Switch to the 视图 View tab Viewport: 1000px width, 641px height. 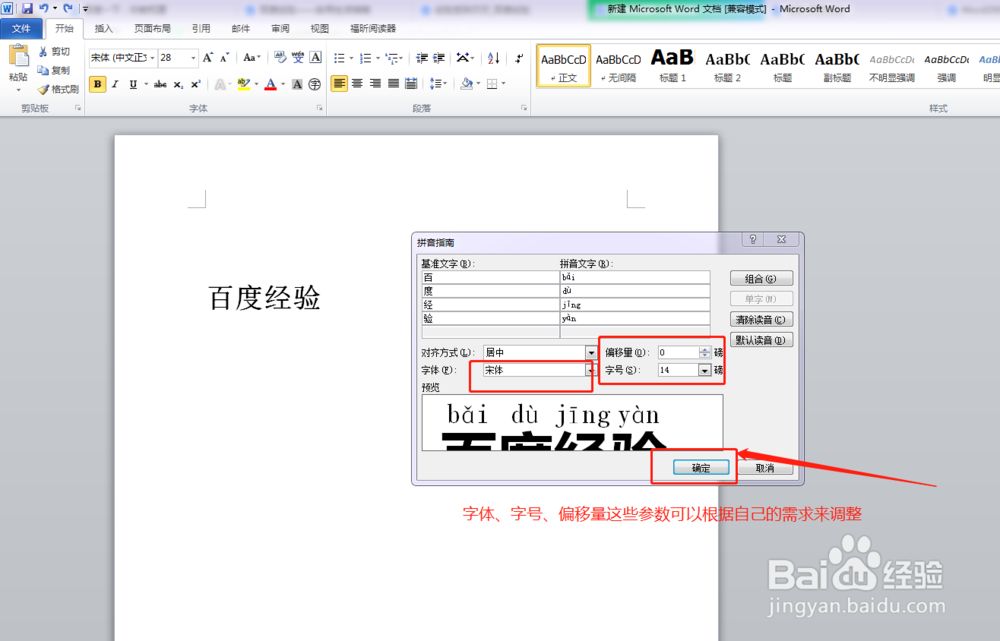tap(320, 29)
